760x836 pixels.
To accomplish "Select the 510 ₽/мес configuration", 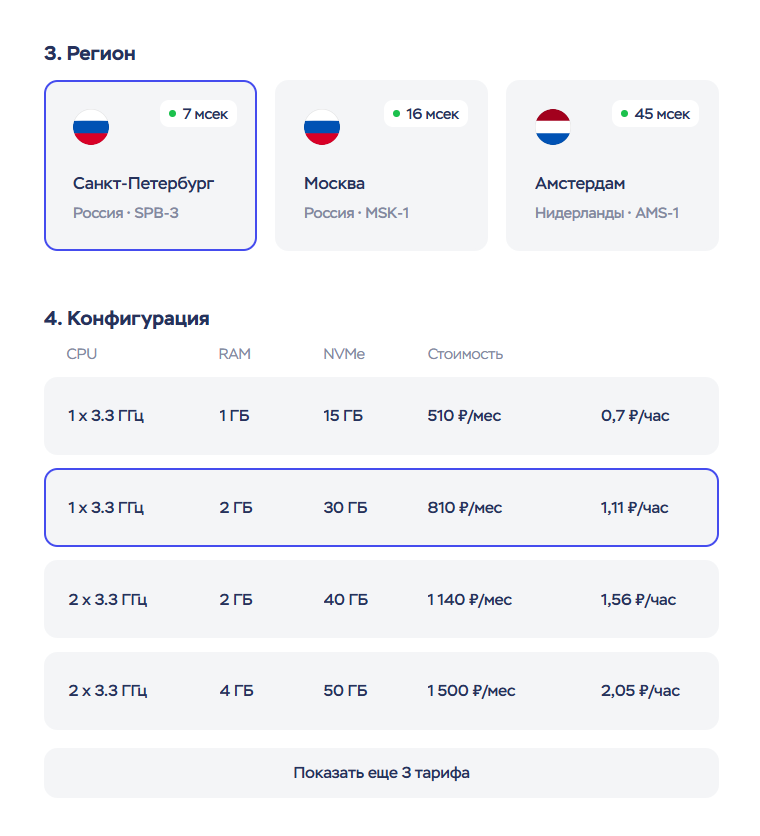I will tap(381, 416).
